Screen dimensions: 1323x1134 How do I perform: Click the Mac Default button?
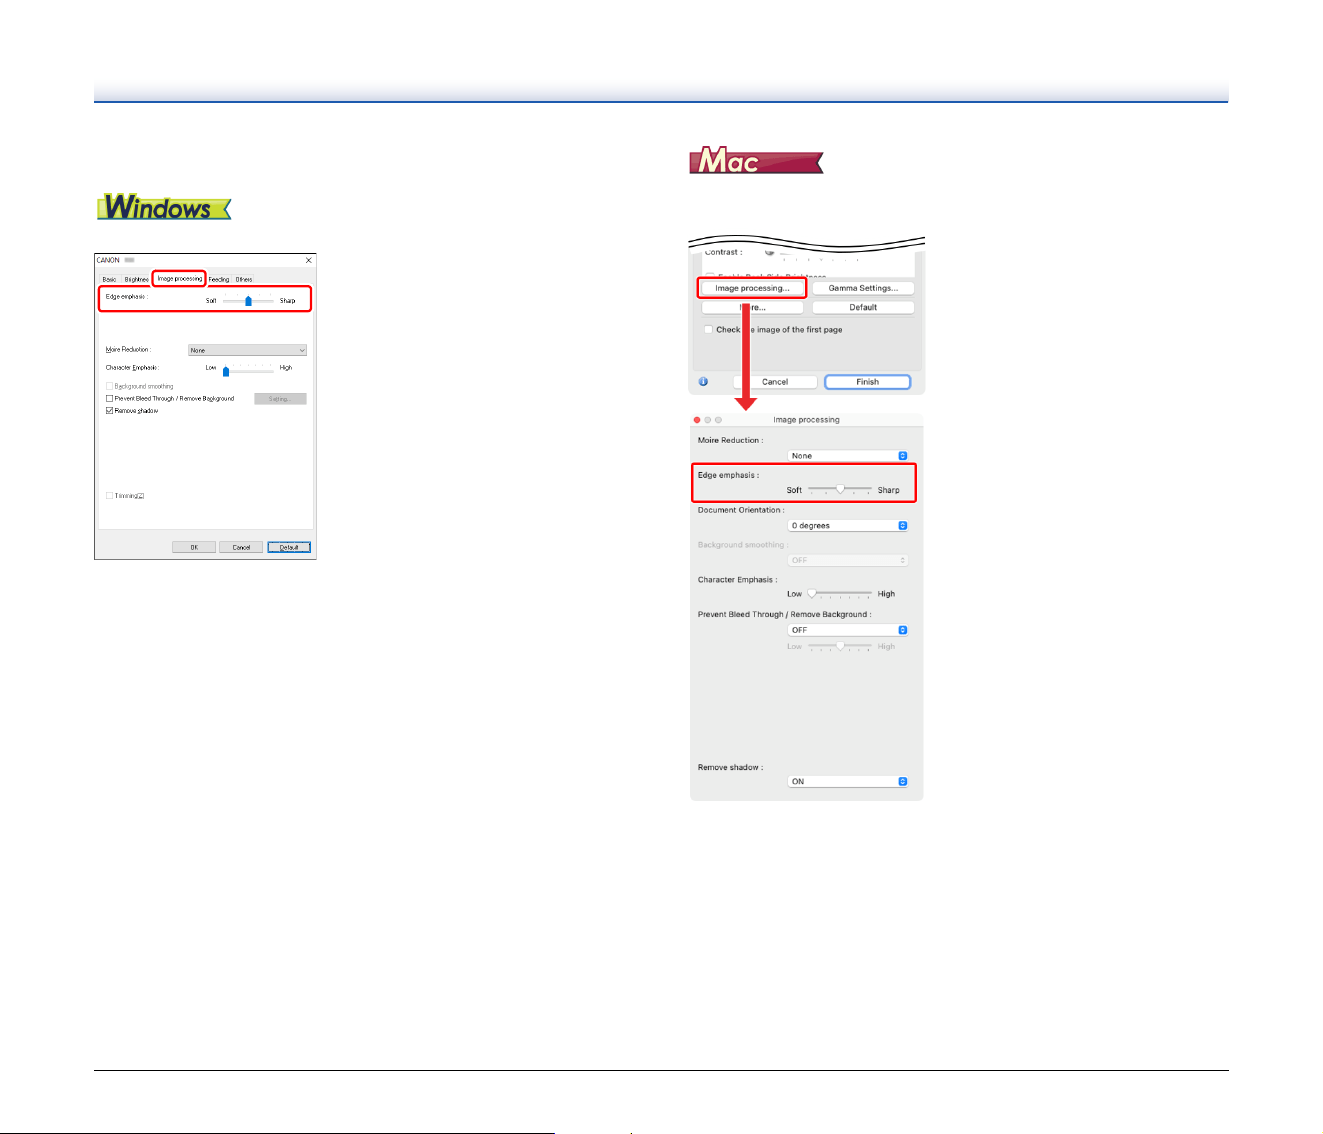coord(863,308)
